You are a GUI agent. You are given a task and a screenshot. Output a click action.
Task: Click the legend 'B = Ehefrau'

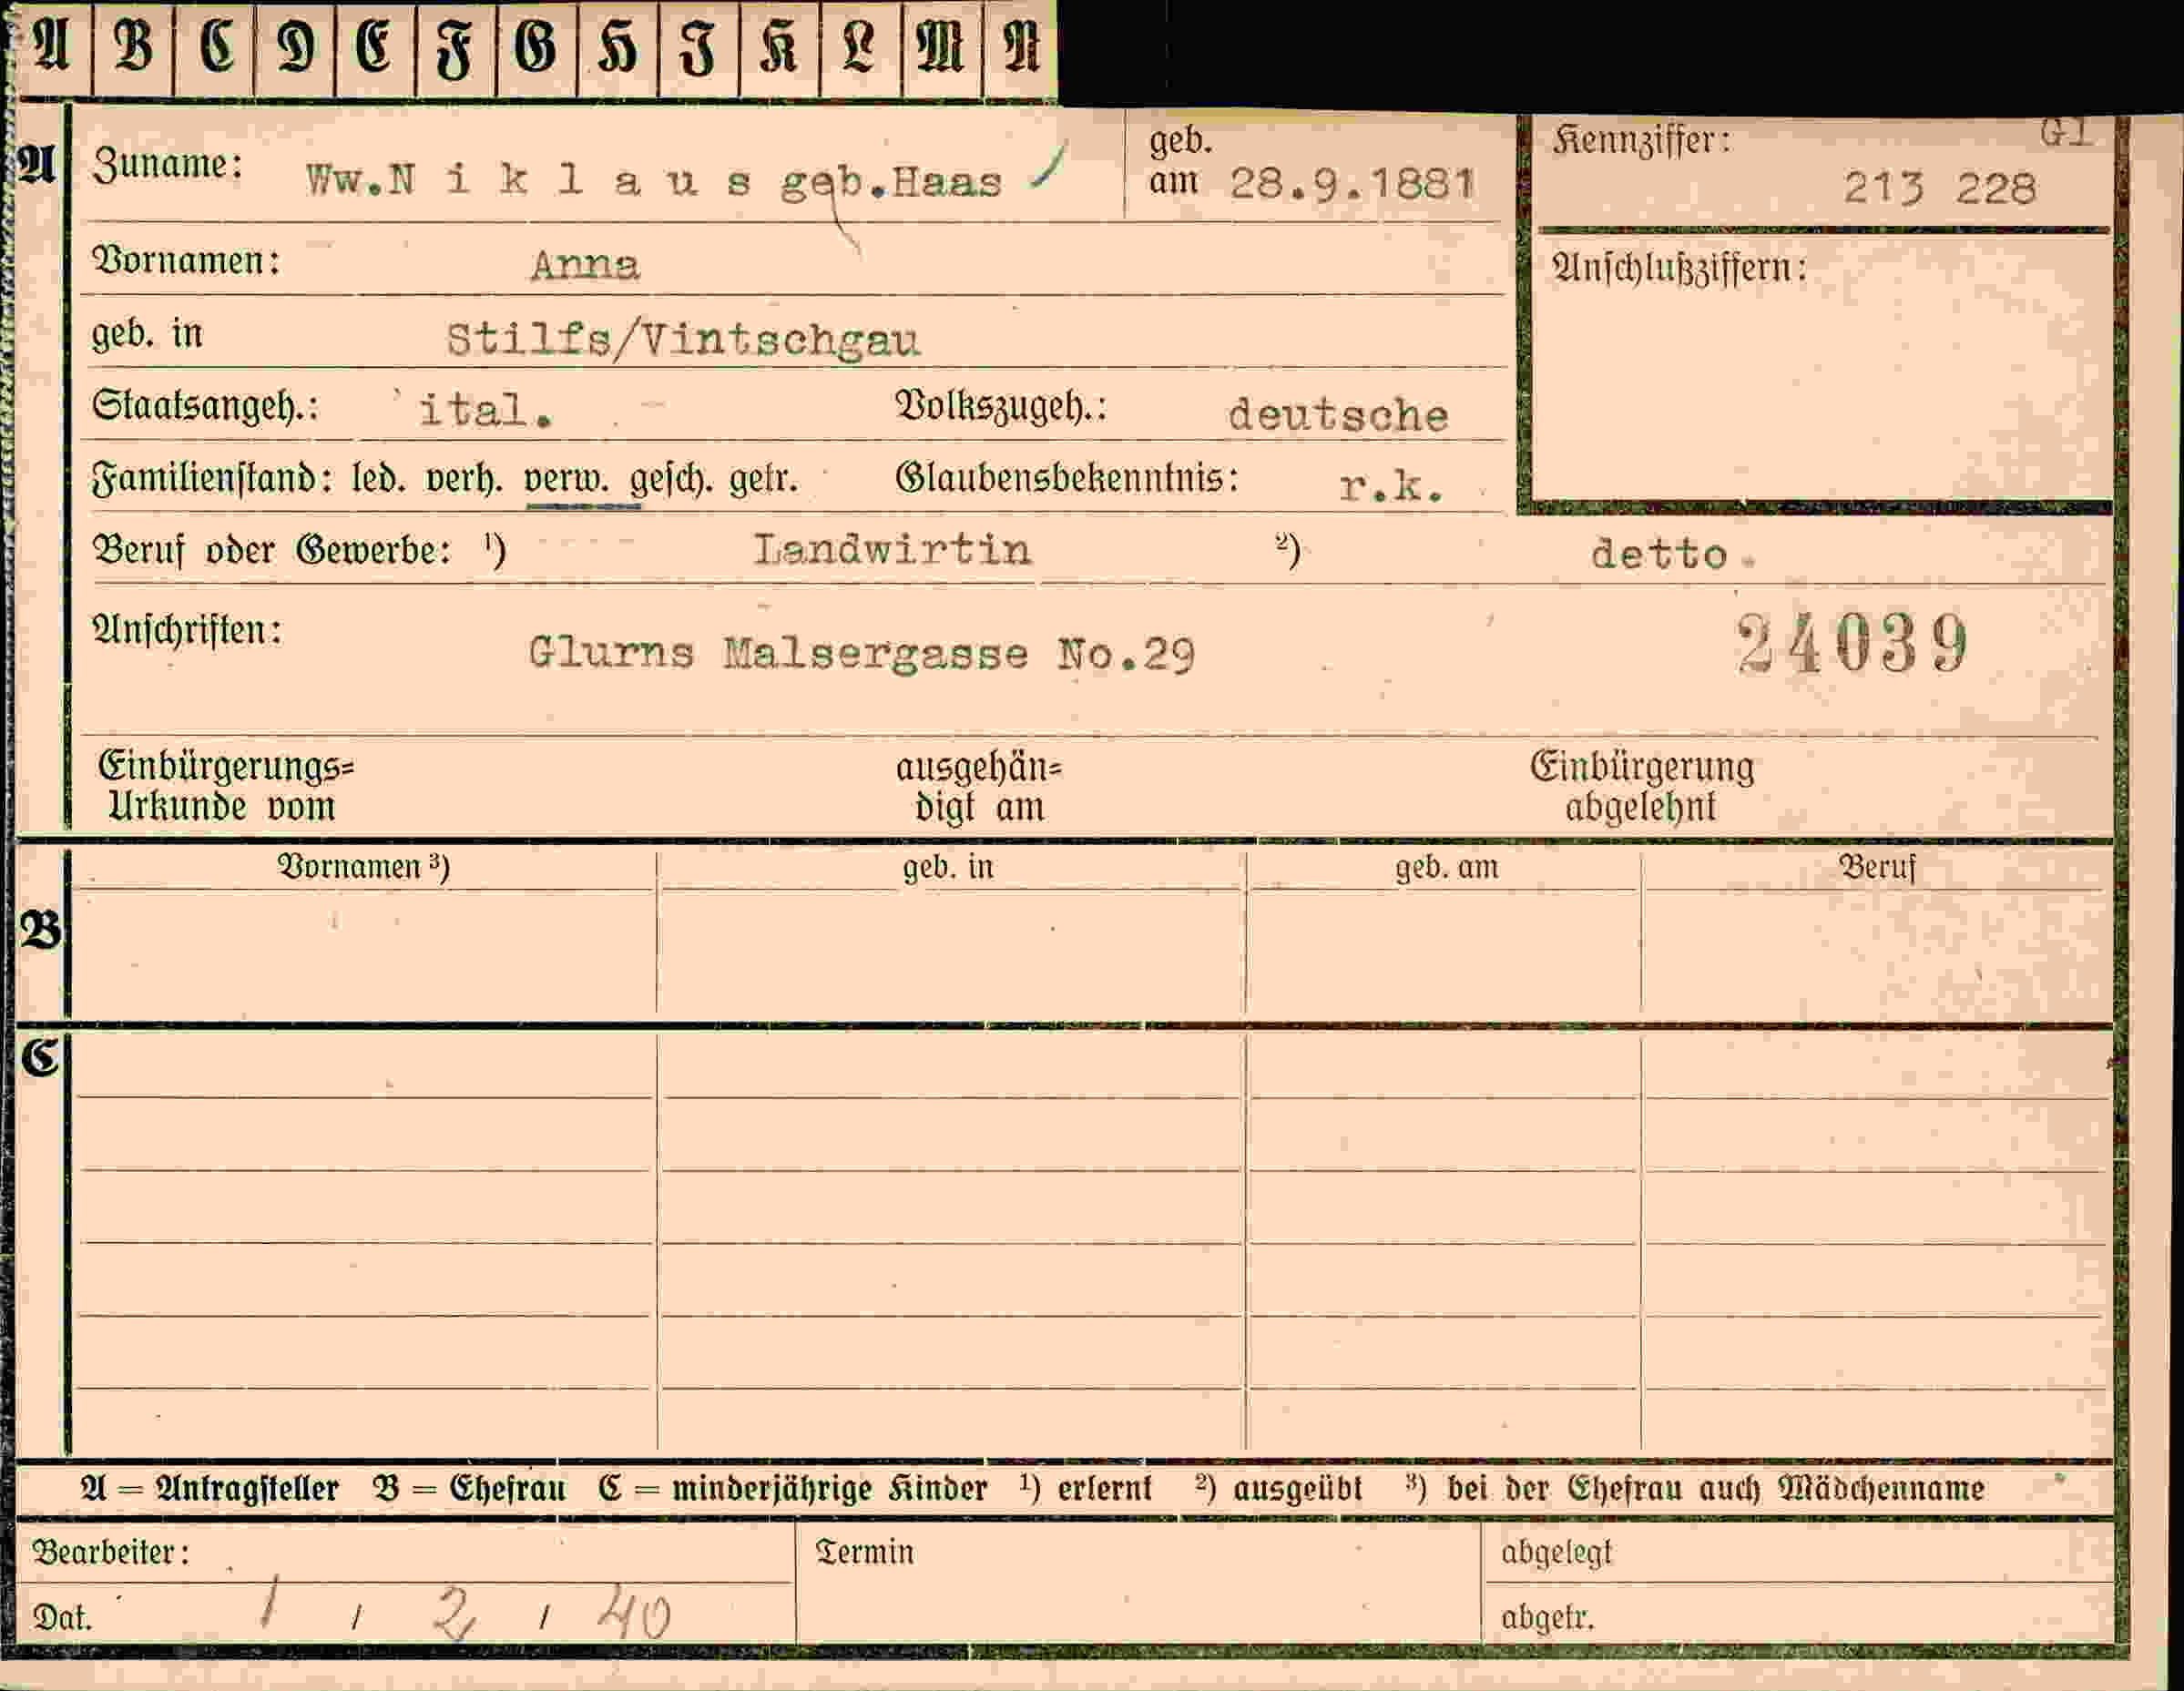[x=469, y=1488]
